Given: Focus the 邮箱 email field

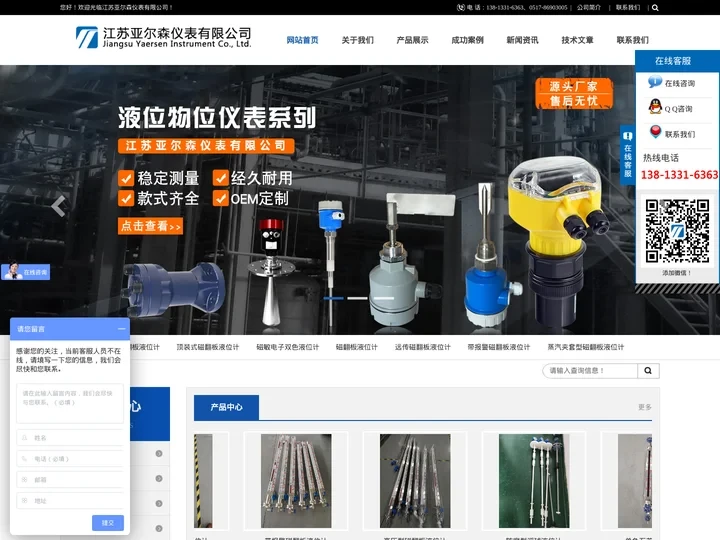Looking at the screenshot, I should point(70,479).
